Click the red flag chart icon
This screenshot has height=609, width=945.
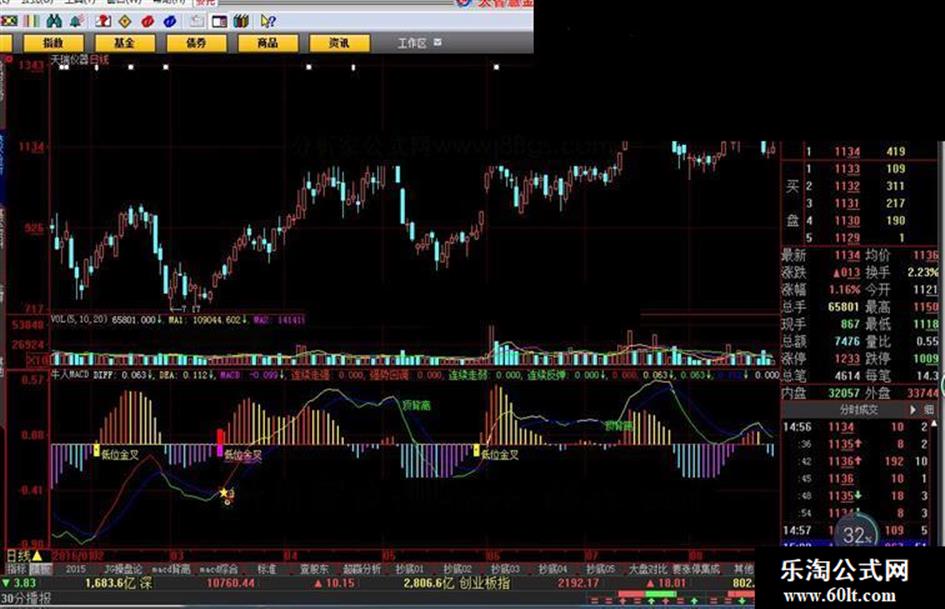(x=103, y=21)
